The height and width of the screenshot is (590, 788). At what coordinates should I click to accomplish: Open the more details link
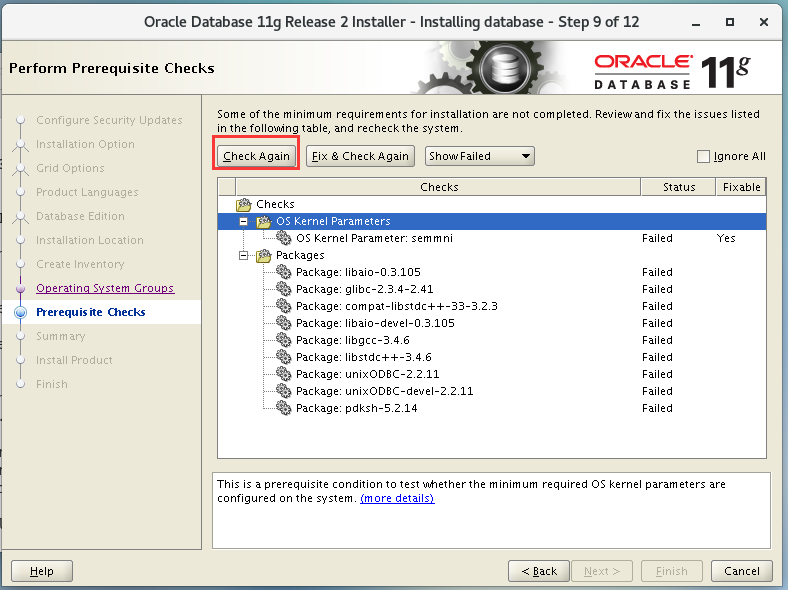pyautogui.click(x=397, y=498)
